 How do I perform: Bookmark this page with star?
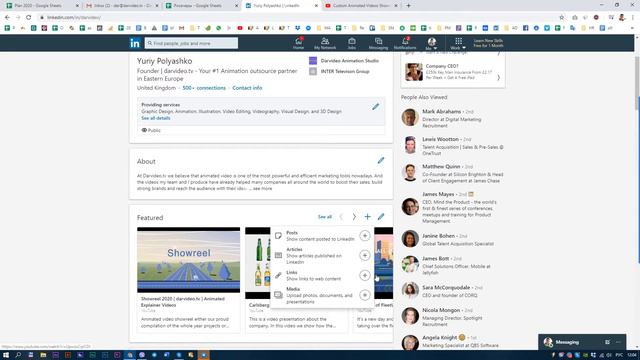(x=562, y=18)
